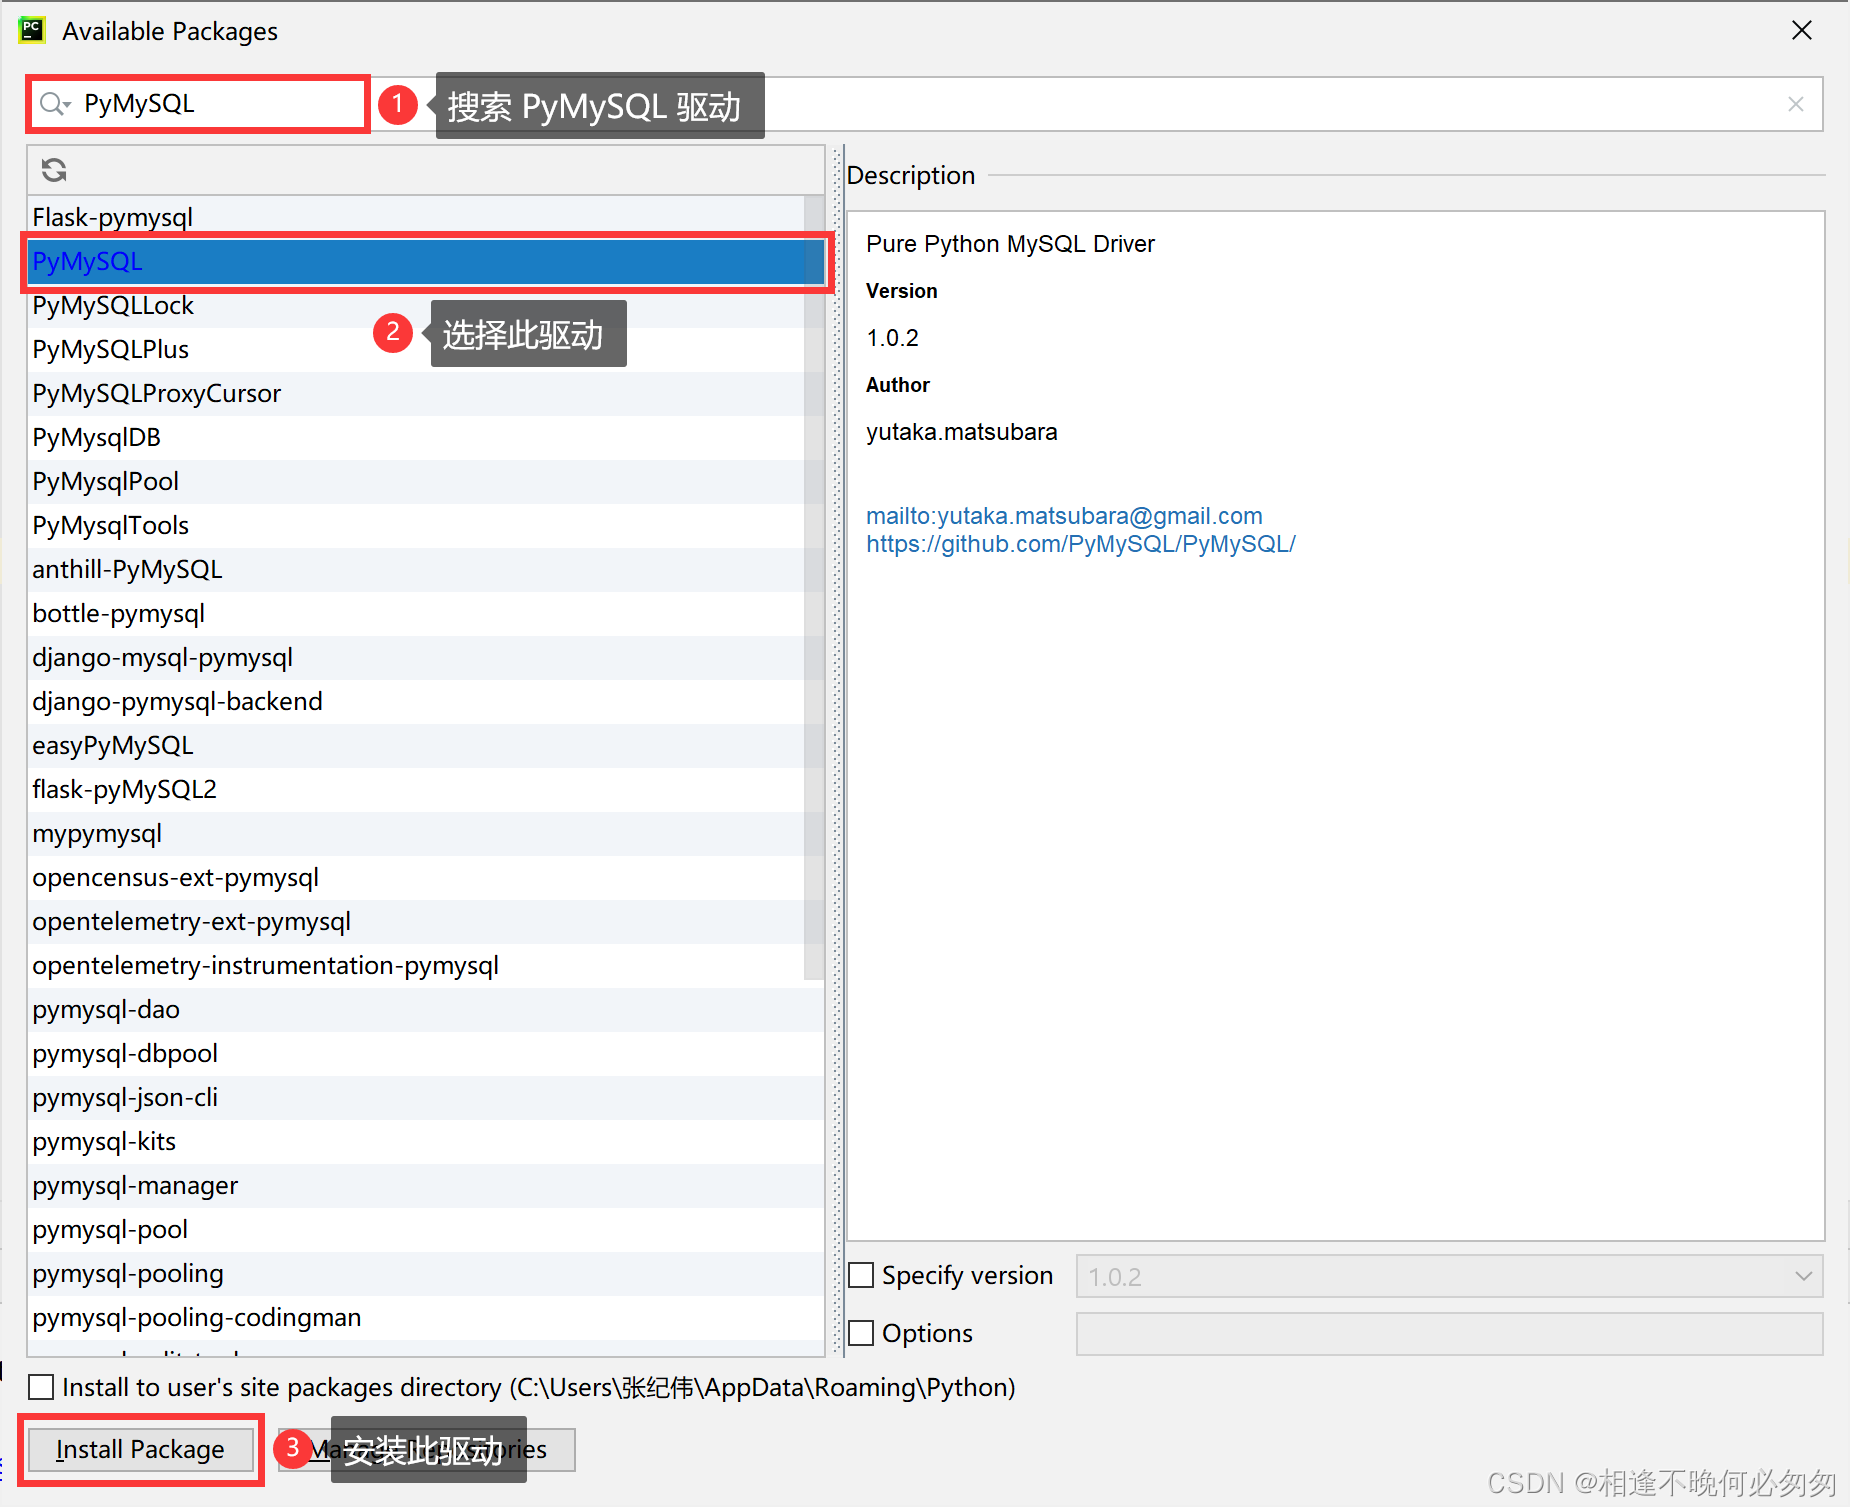The height and width of the screenshot is (1507, 1850).
Task: Select bottle-pymysql in the package list
Action: 416,613
